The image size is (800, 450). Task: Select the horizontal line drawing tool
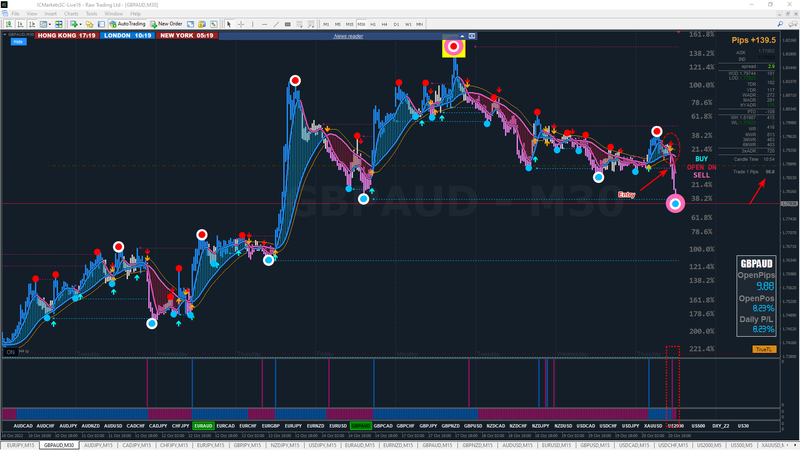click(x=264, y=24)
